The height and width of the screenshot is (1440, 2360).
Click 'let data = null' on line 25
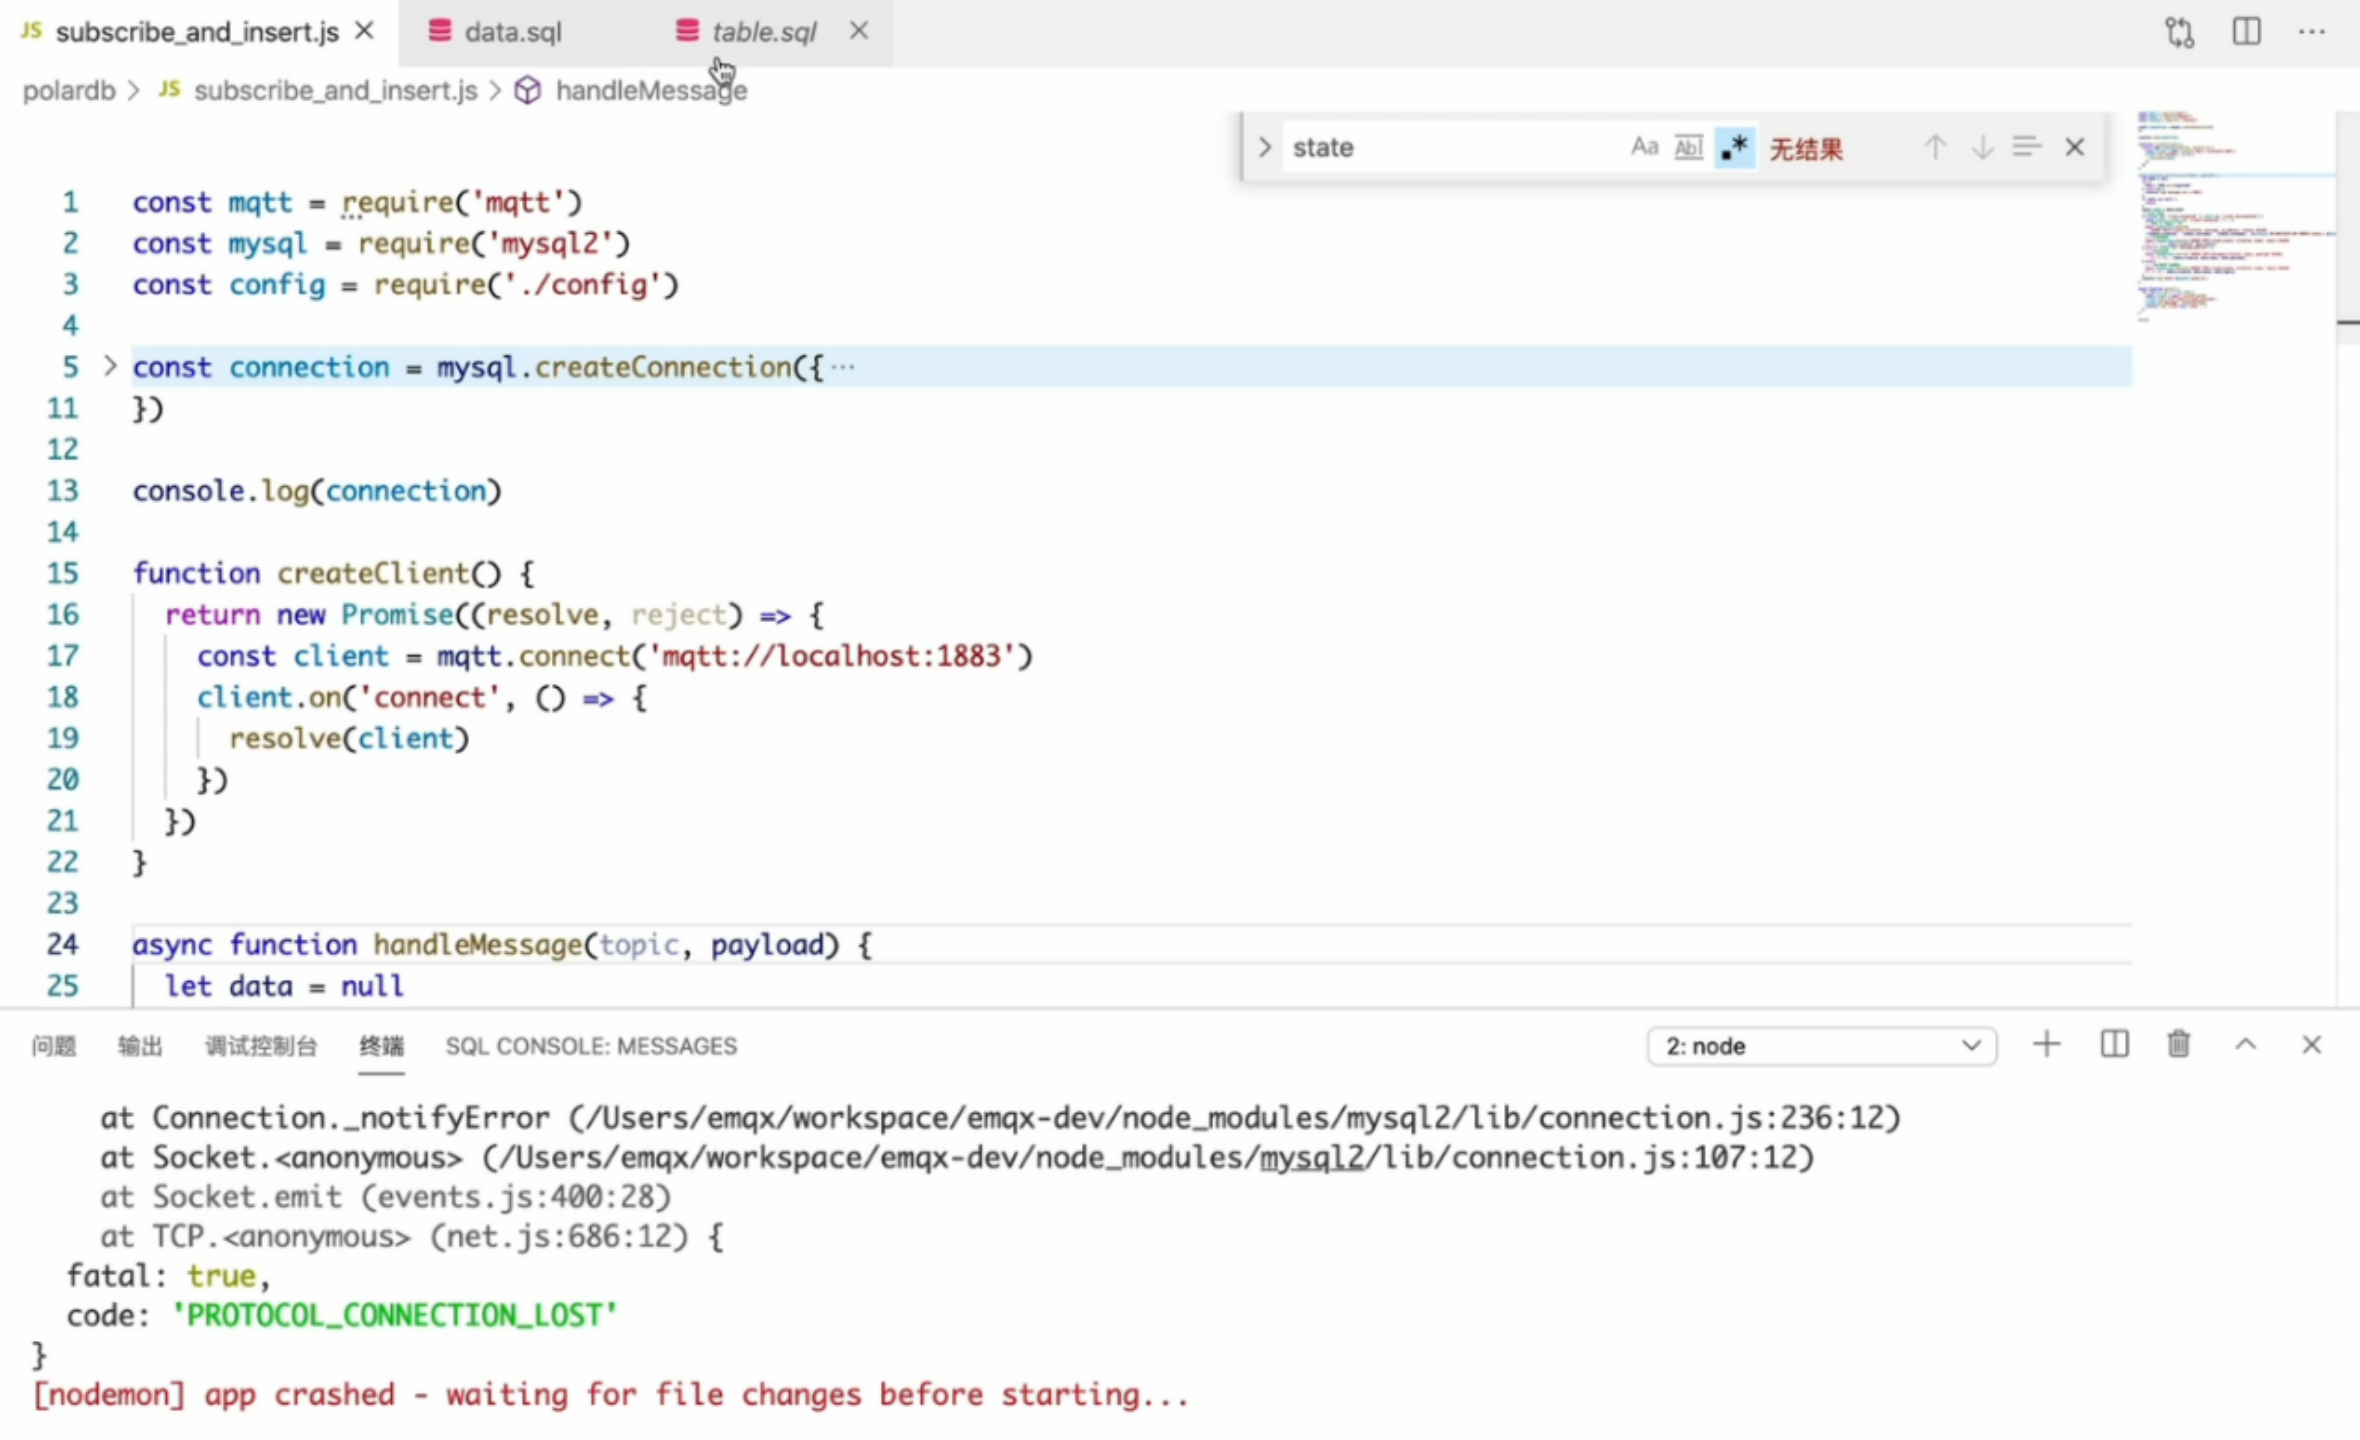284,986
